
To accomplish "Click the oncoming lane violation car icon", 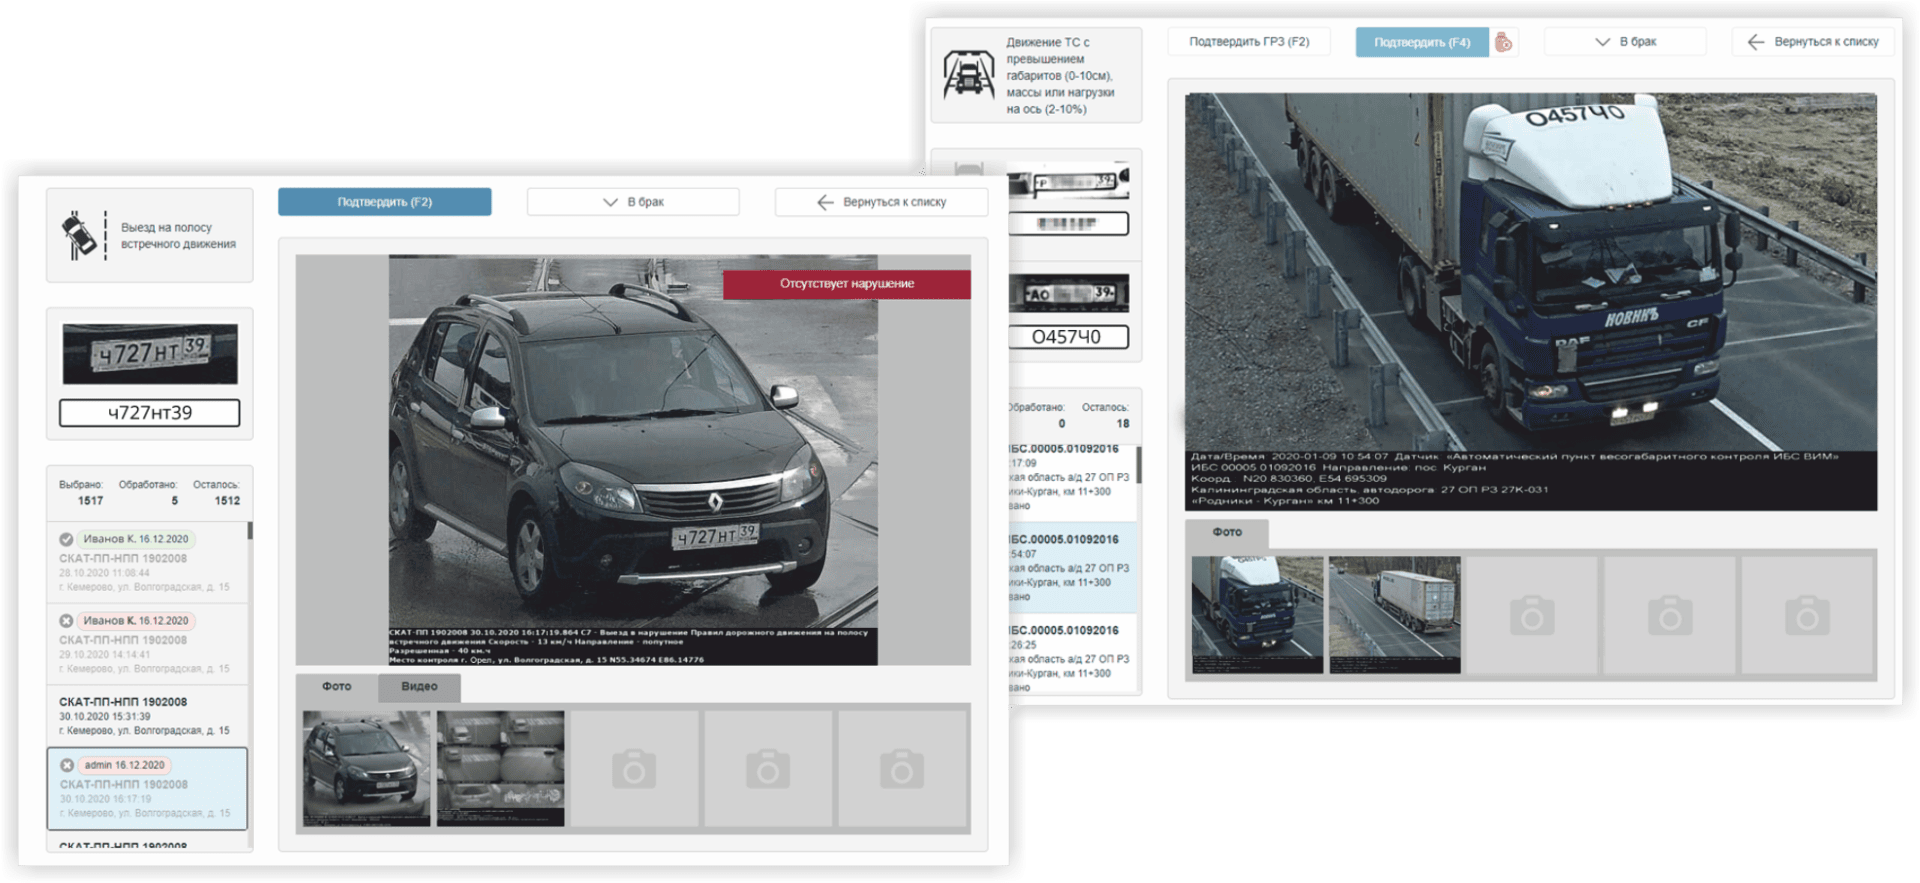I will [81, 236].
